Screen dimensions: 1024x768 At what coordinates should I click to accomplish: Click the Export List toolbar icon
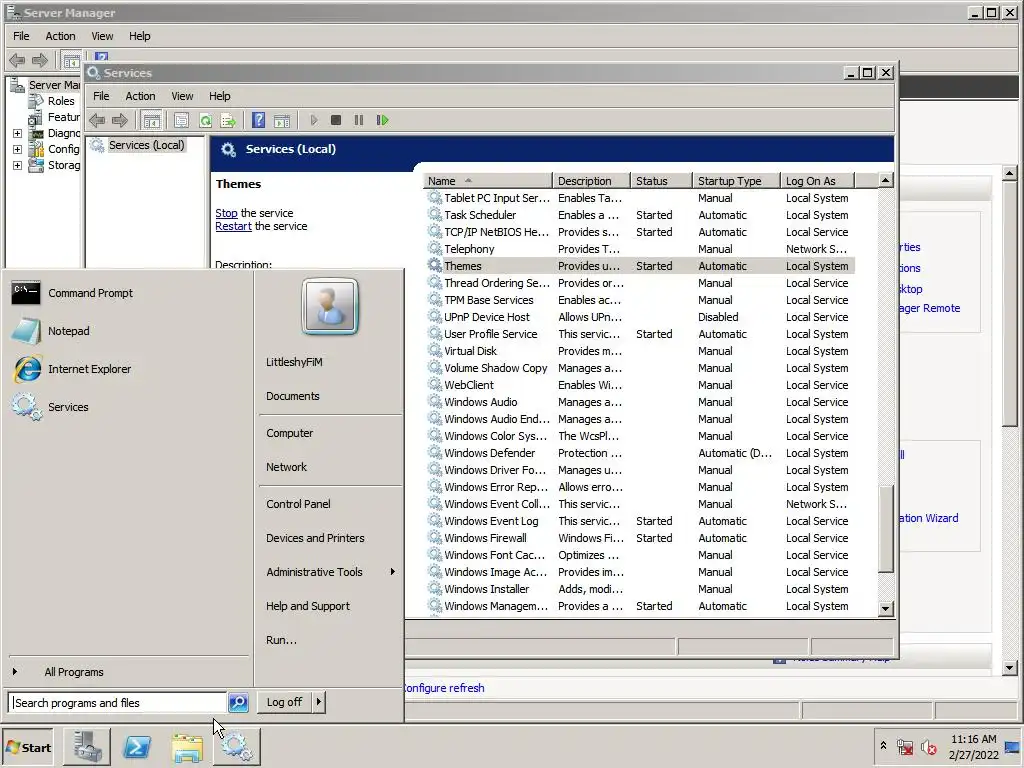tap(228, 120)
